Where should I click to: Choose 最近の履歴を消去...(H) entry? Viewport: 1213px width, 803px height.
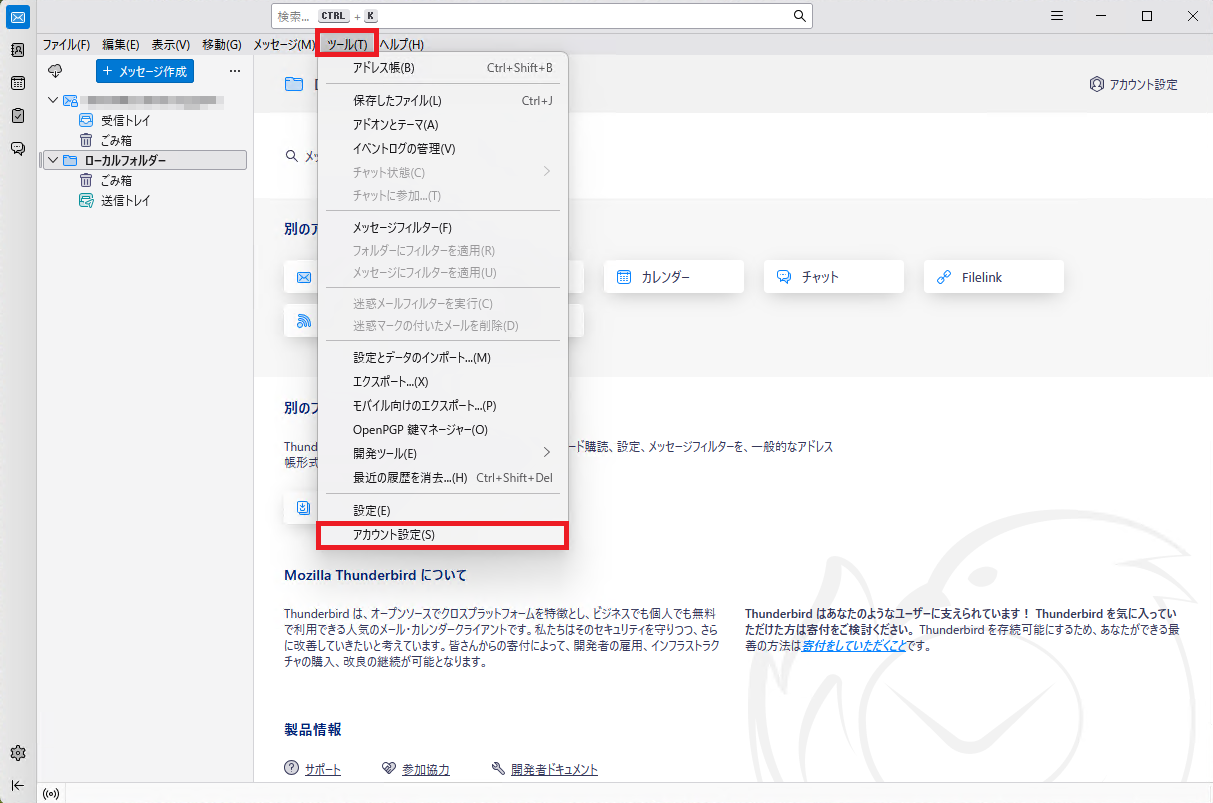point(443,478)
